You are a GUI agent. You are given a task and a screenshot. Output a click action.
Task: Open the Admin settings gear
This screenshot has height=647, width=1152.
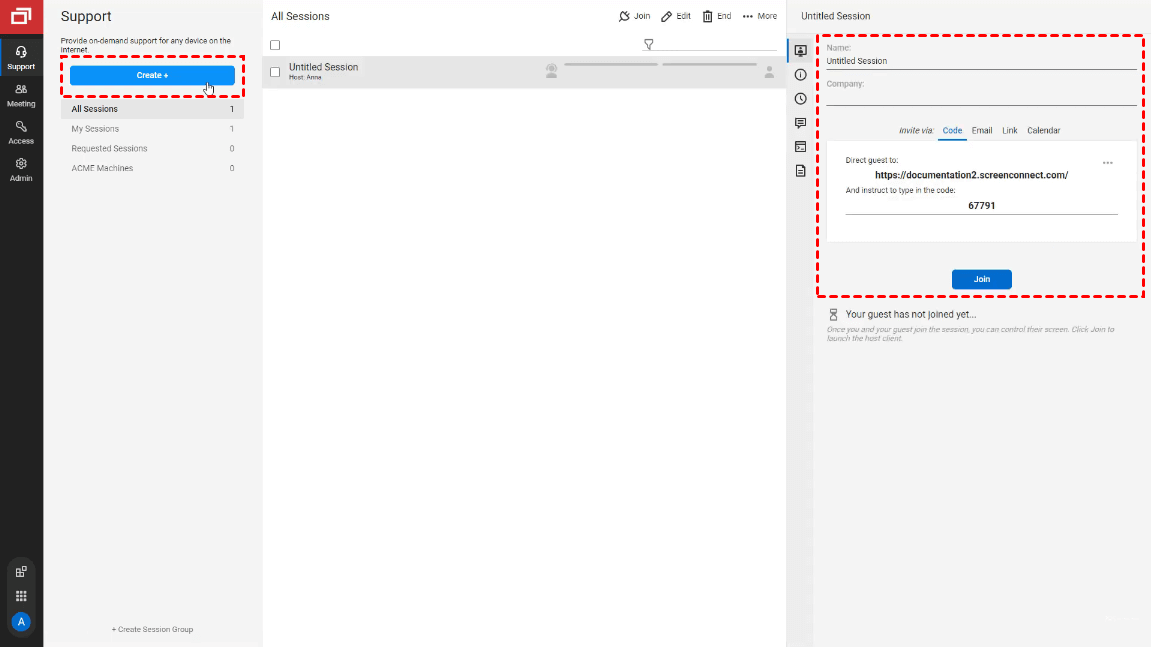pyautogui.click(x=21, y=168)
